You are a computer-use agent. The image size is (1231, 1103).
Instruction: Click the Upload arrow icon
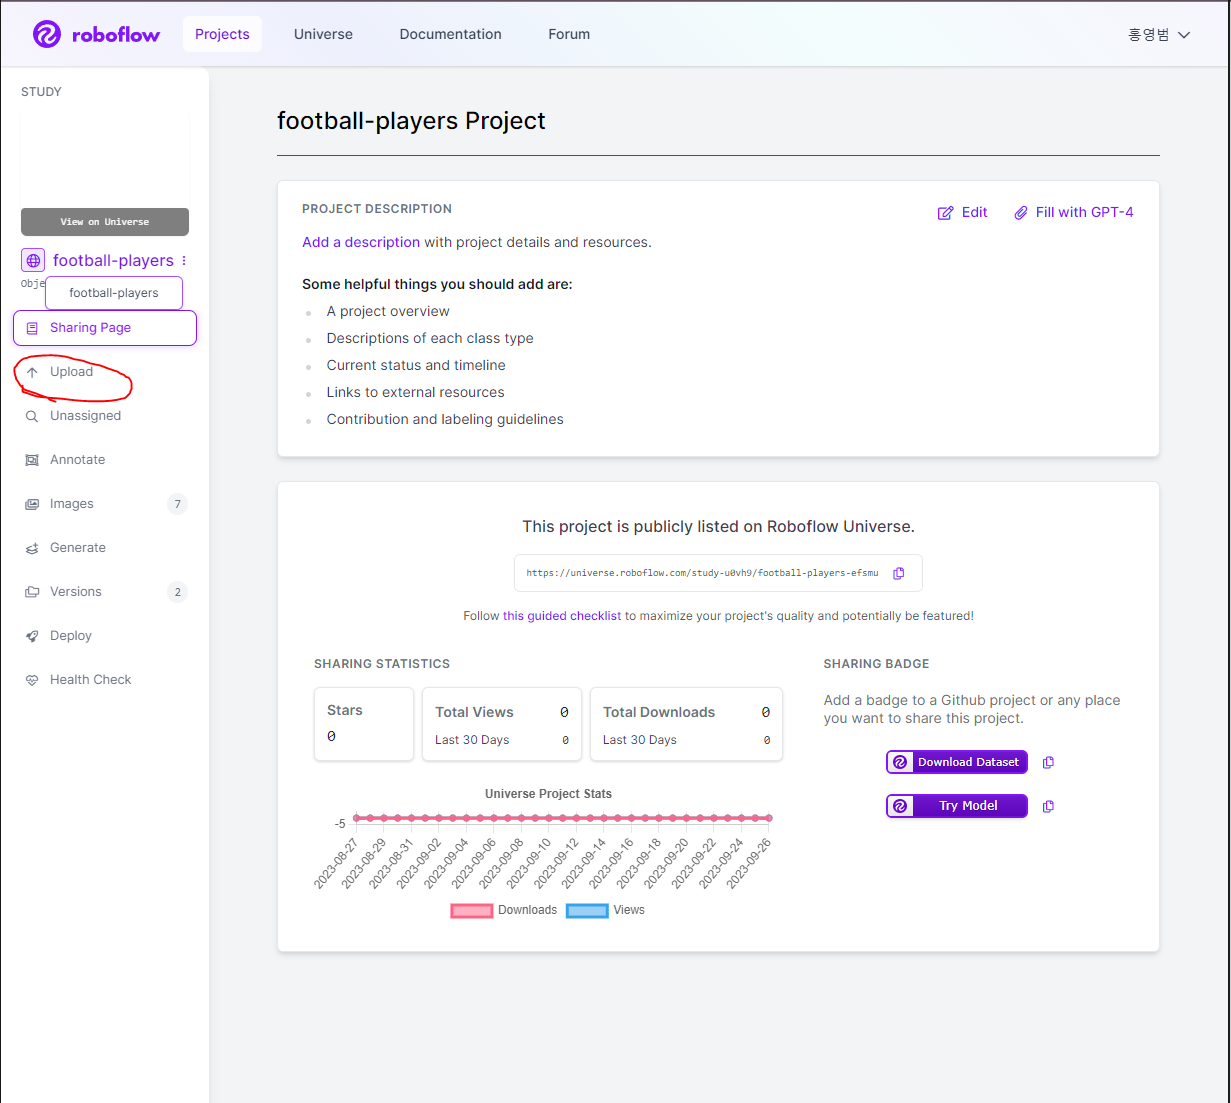click(32, 372)
